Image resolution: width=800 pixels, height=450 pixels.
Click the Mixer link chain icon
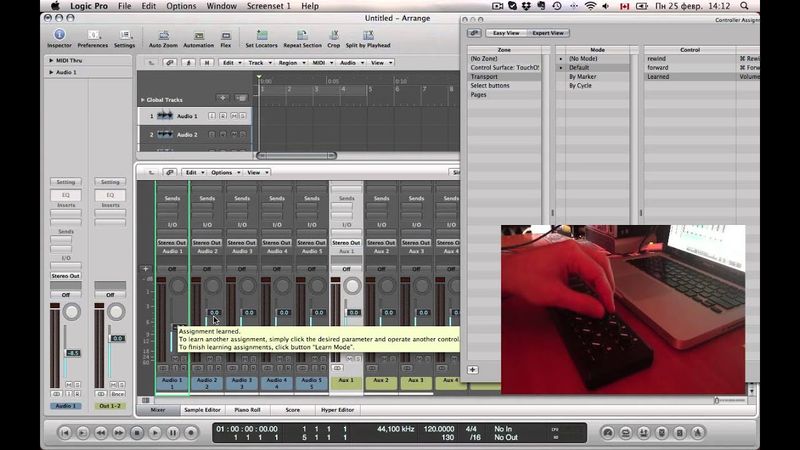coord(170,172)
